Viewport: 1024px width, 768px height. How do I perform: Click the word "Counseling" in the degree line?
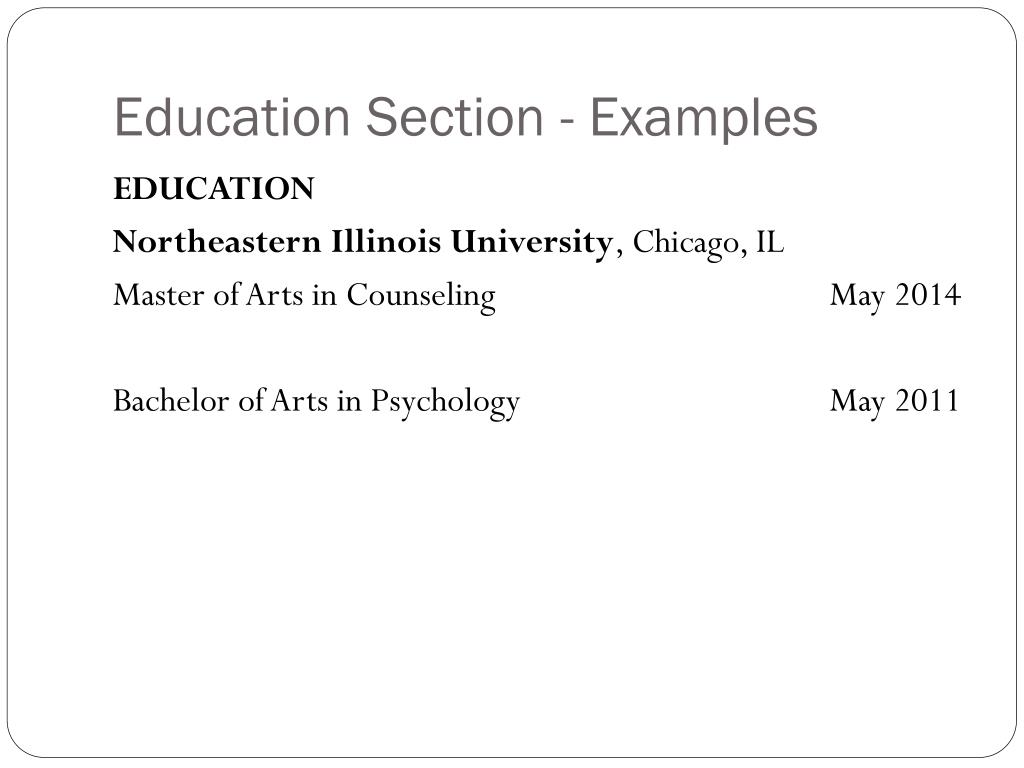[x=421, y=297]
